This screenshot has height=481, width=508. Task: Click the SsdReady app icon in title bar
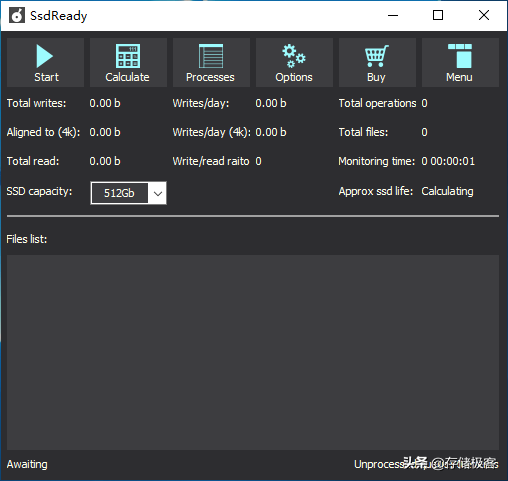coord(17,15)
